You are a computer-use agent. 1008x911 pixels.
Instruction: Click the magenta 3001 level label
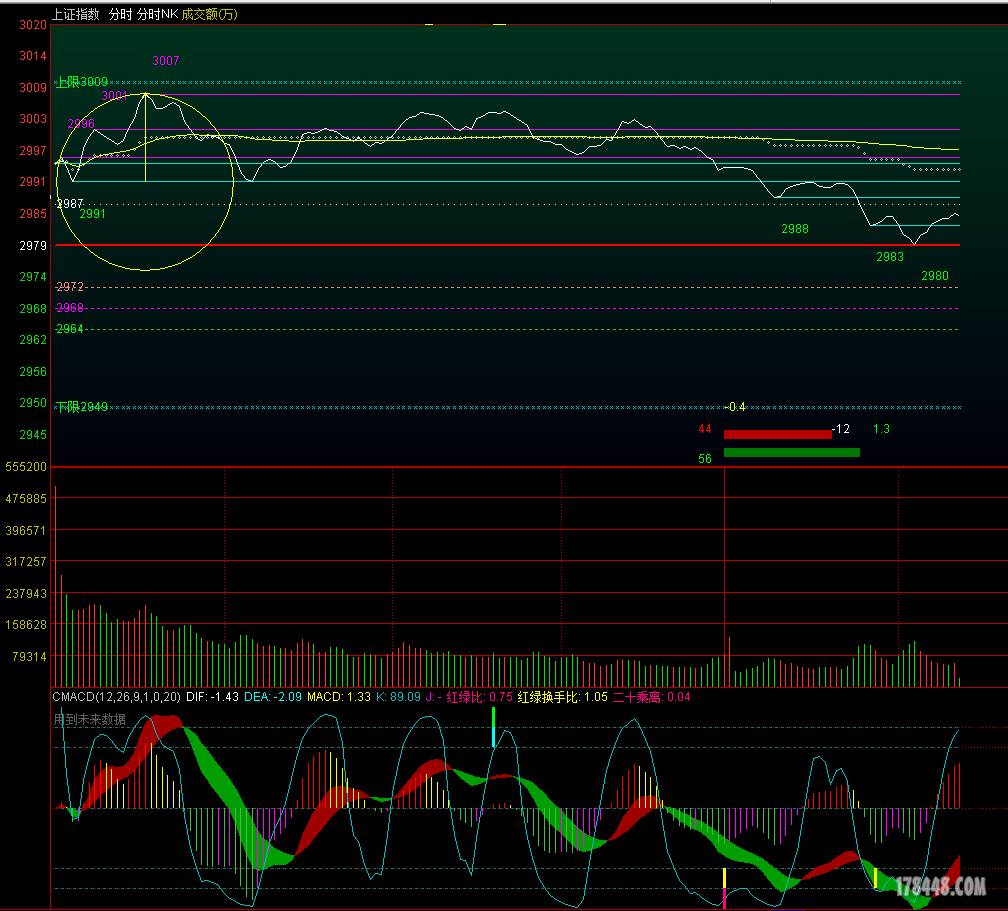pyautogui.click(x=114, y=96)
